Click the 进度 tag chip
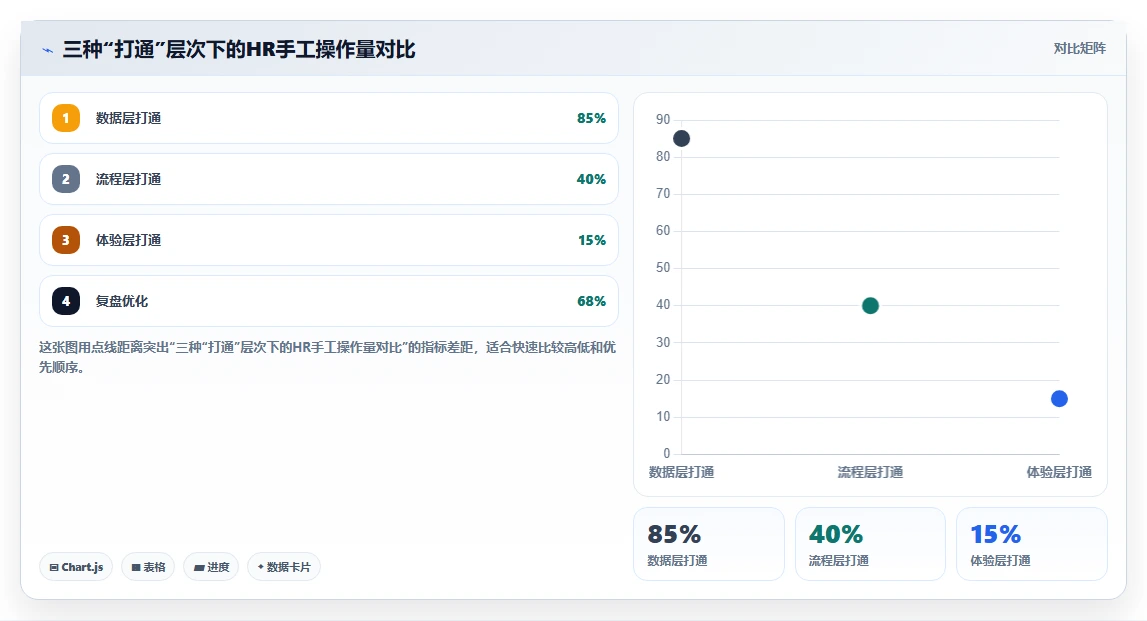Viewport: 1147px width, 621px height. (211, 567)
